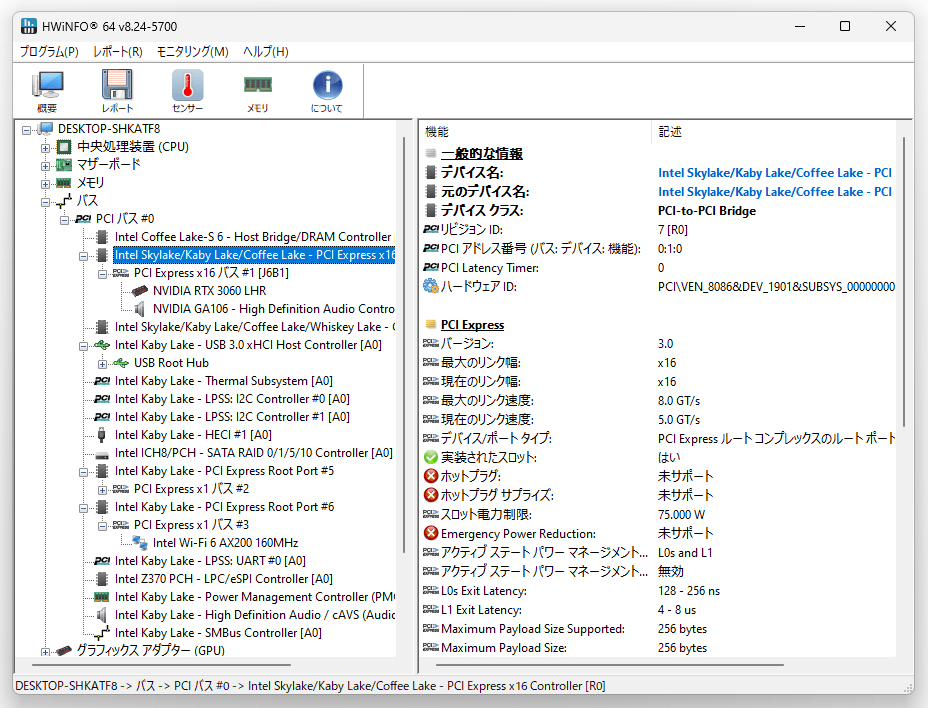
Task: Click the Power Management Controller chip icon
Action: (102, 597)
